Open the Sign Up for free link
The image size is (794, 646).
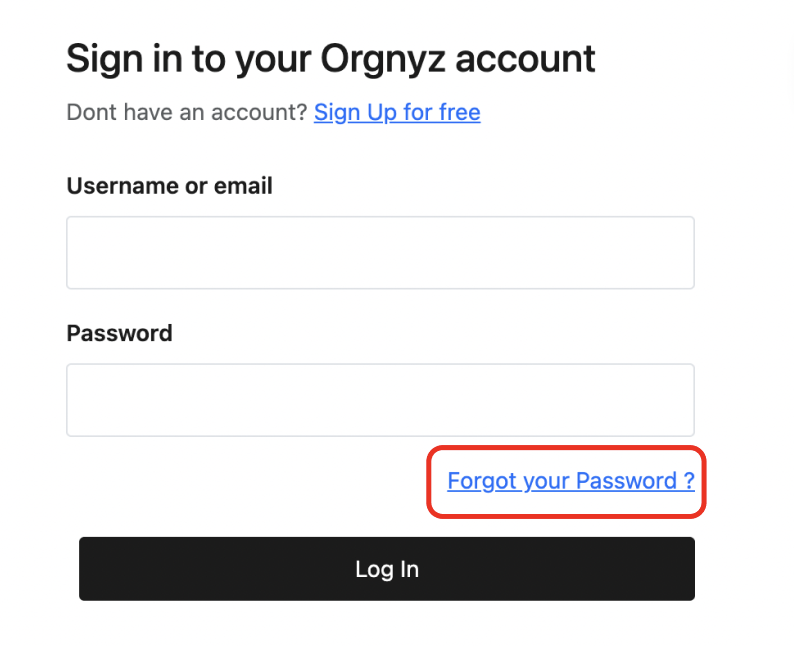click(x=397, y=112)
